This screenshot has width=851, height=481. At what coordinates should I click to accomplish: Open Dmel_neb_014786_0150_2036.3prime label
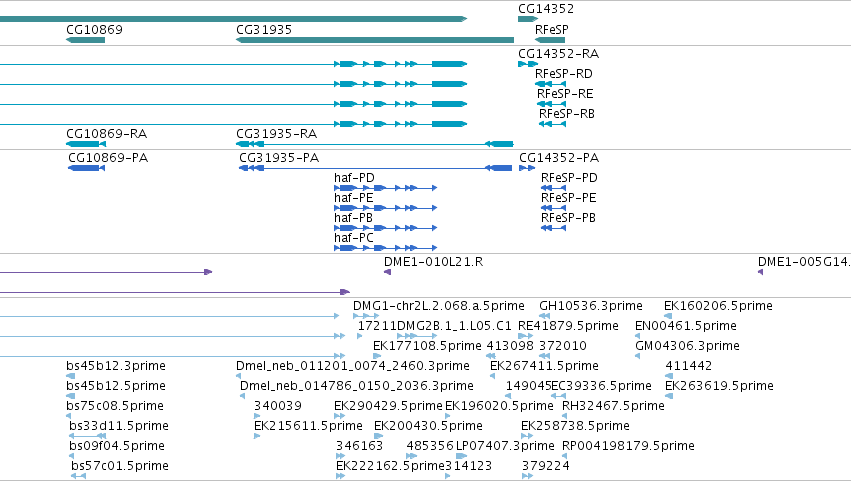[357, 386]
